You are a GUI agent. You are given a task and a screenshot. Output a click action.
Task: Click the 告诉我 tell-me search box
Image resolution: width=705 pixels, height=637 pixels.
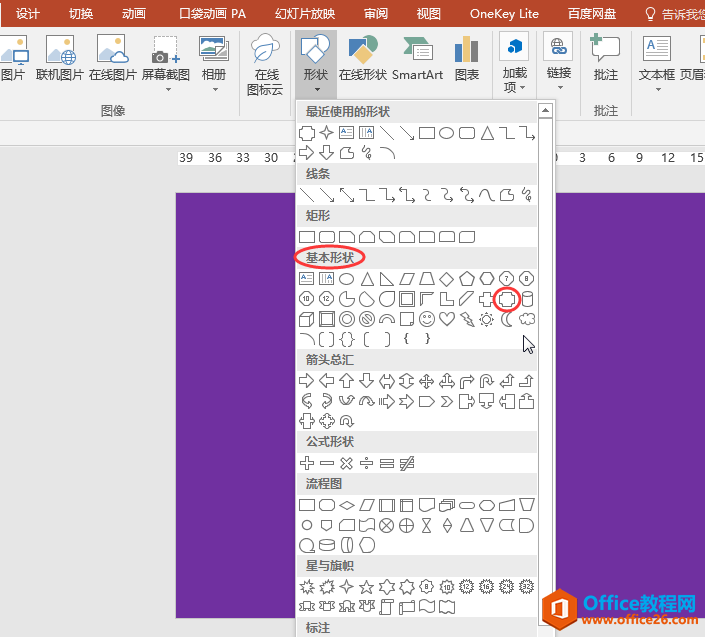[674, 14]
